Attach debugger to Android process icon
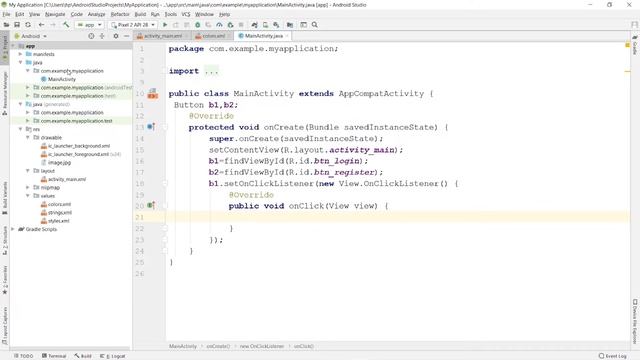Viewport: 640px width, 360px height. coord(230,25)
